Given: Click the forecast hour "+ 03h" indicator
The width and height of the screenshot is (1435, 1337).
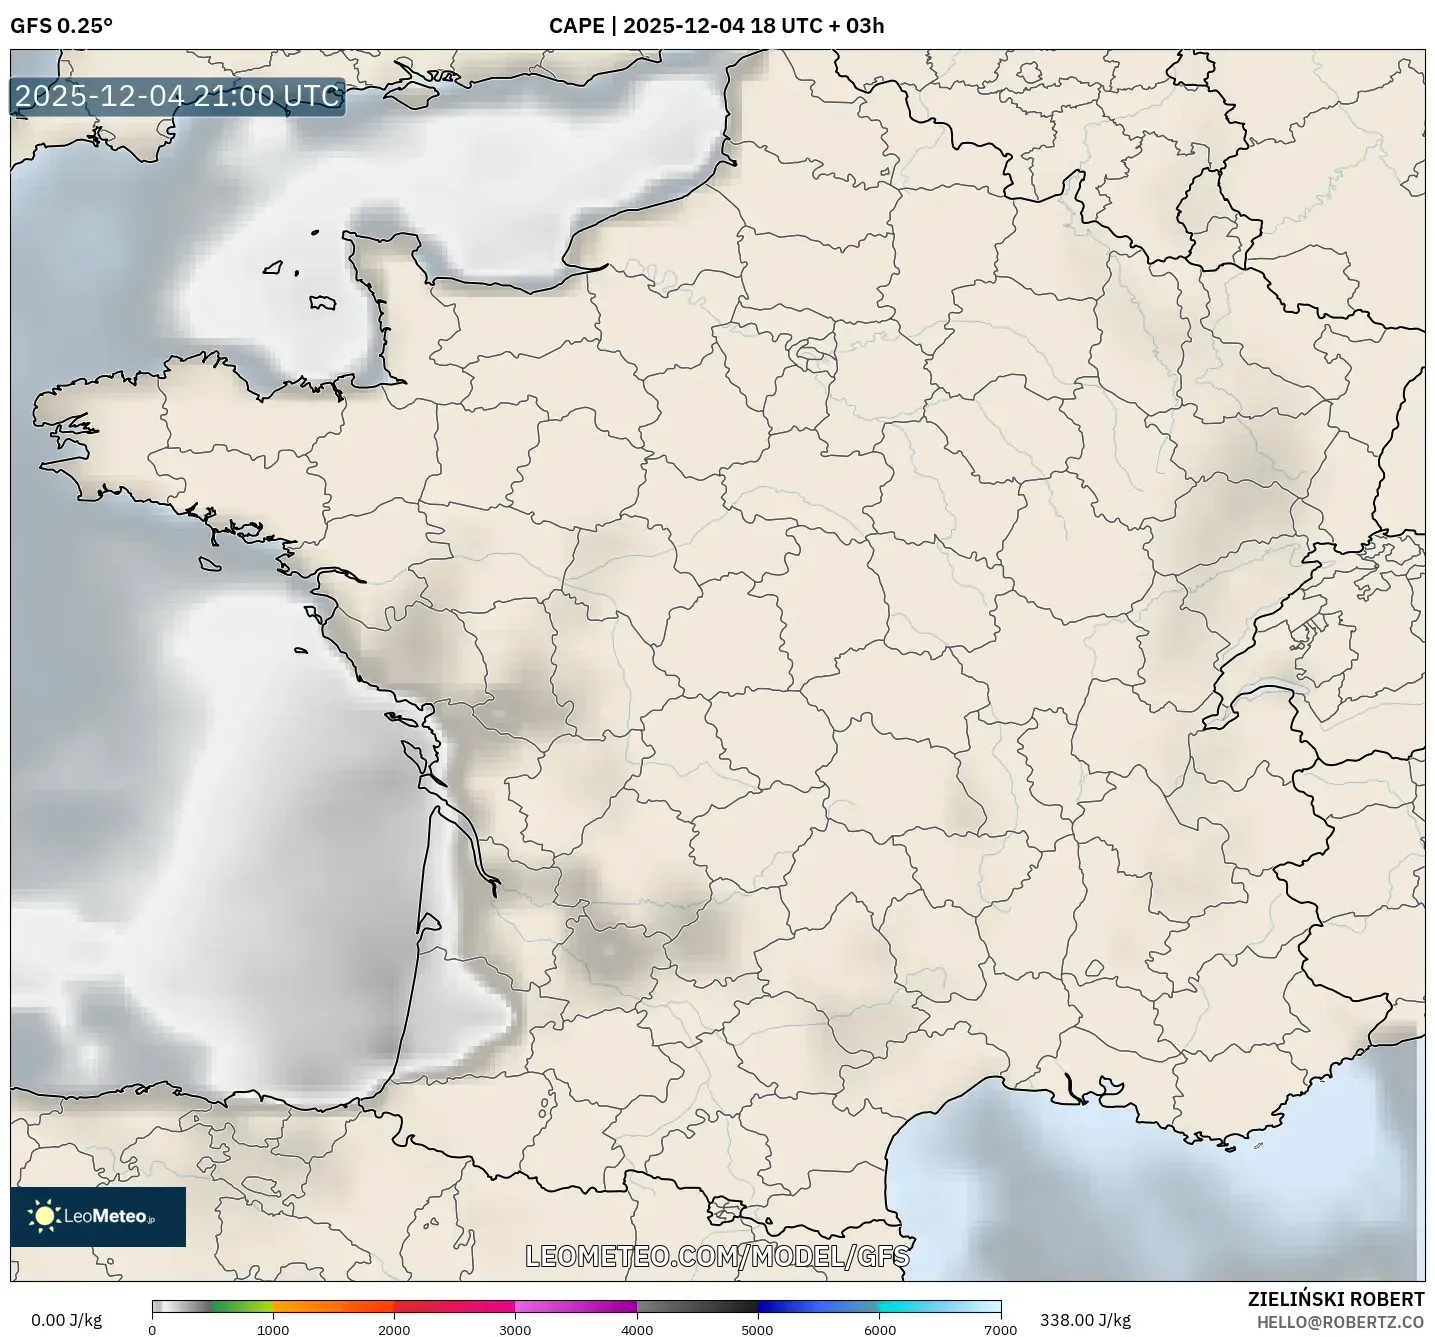Looking at the screenshot, I should 855,26.
